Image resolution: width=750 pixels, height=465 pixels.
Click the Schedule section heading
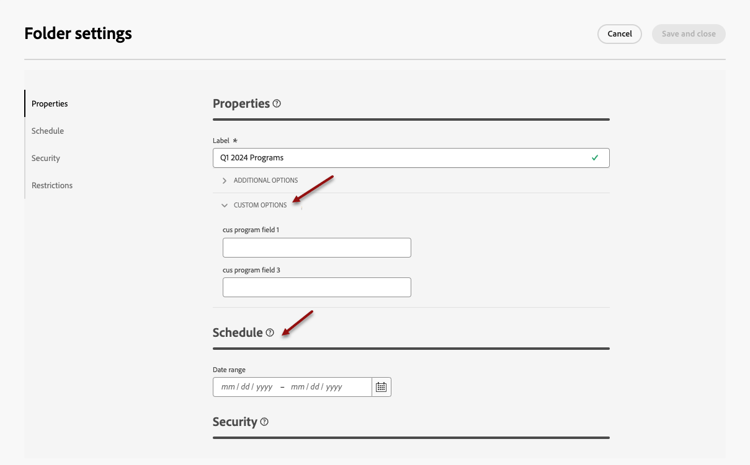pos(238,333)
